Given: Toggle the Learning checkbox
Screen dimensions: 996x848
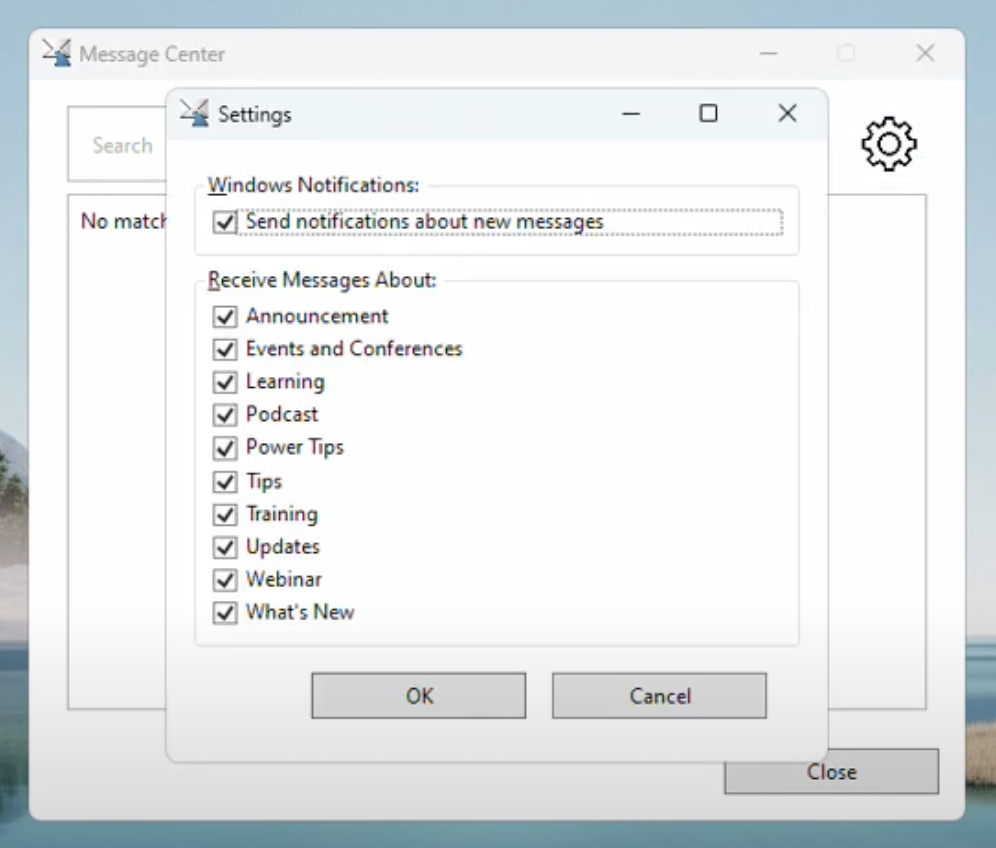Looking at the screenshot, I should 224,383.
